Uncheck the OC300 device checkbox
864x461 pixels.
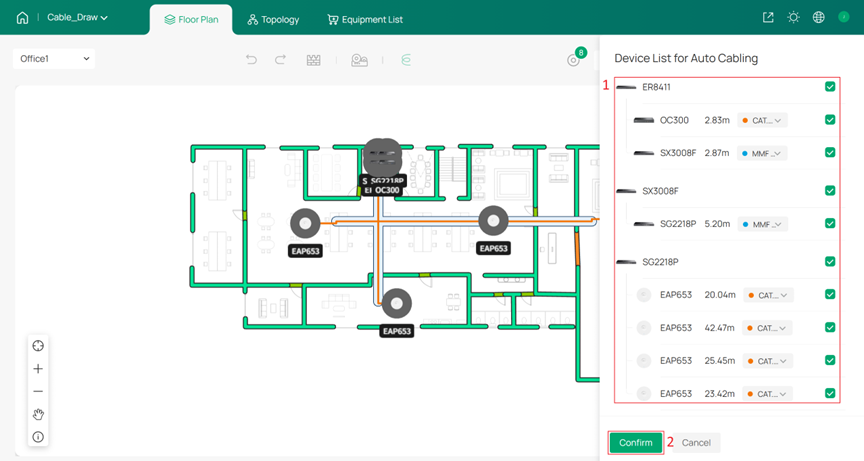point(830,120)
